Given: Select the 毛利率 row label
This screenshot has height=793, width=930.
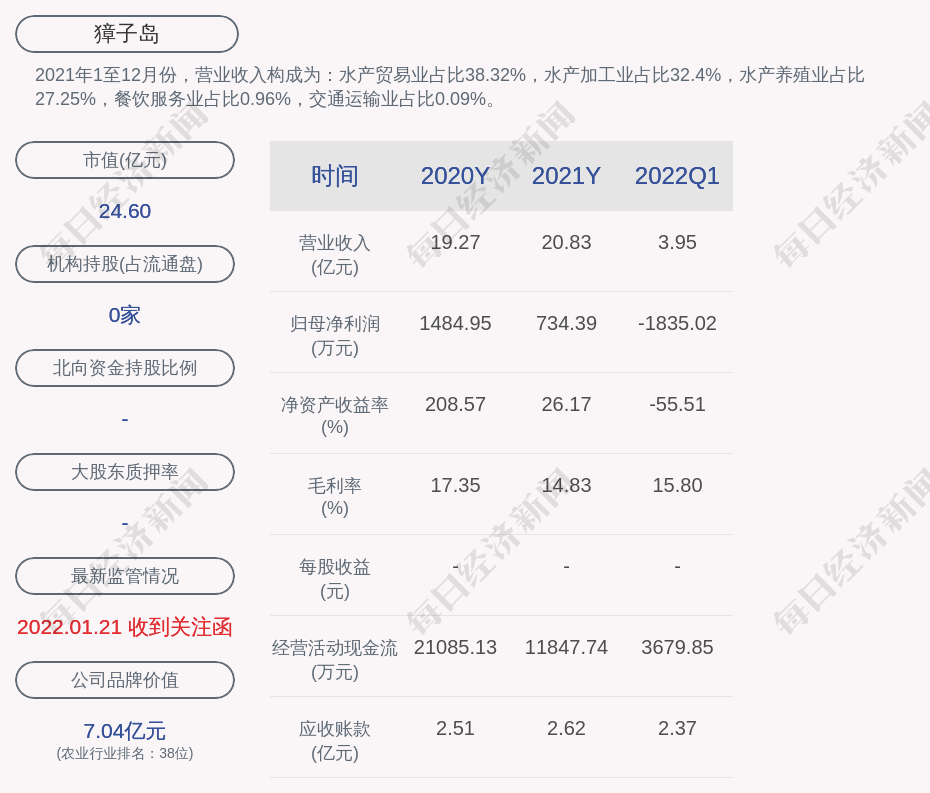Looking at the screenshot, I should click(334, 496).
